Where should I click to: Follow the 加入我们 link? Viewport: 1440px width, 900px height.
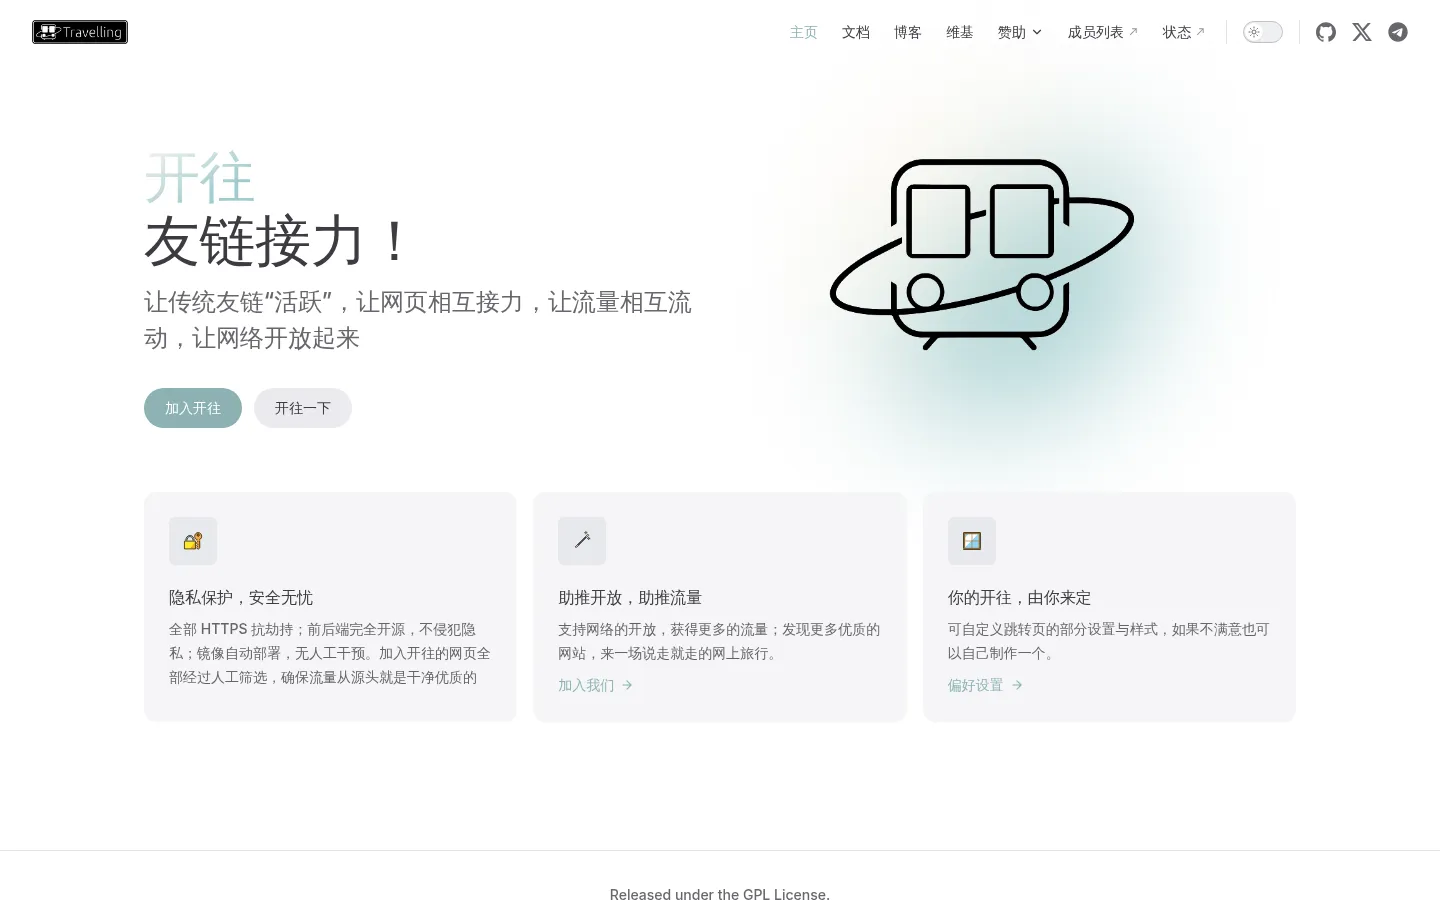point(596,685)
